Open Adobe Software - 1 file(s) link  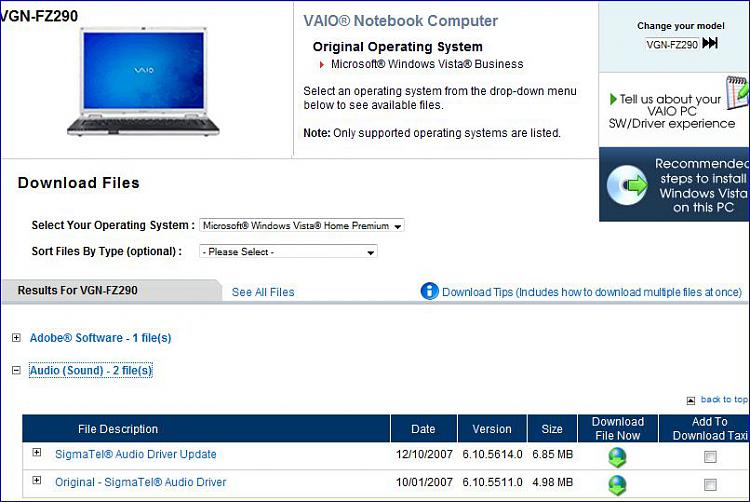click(100, 338)
